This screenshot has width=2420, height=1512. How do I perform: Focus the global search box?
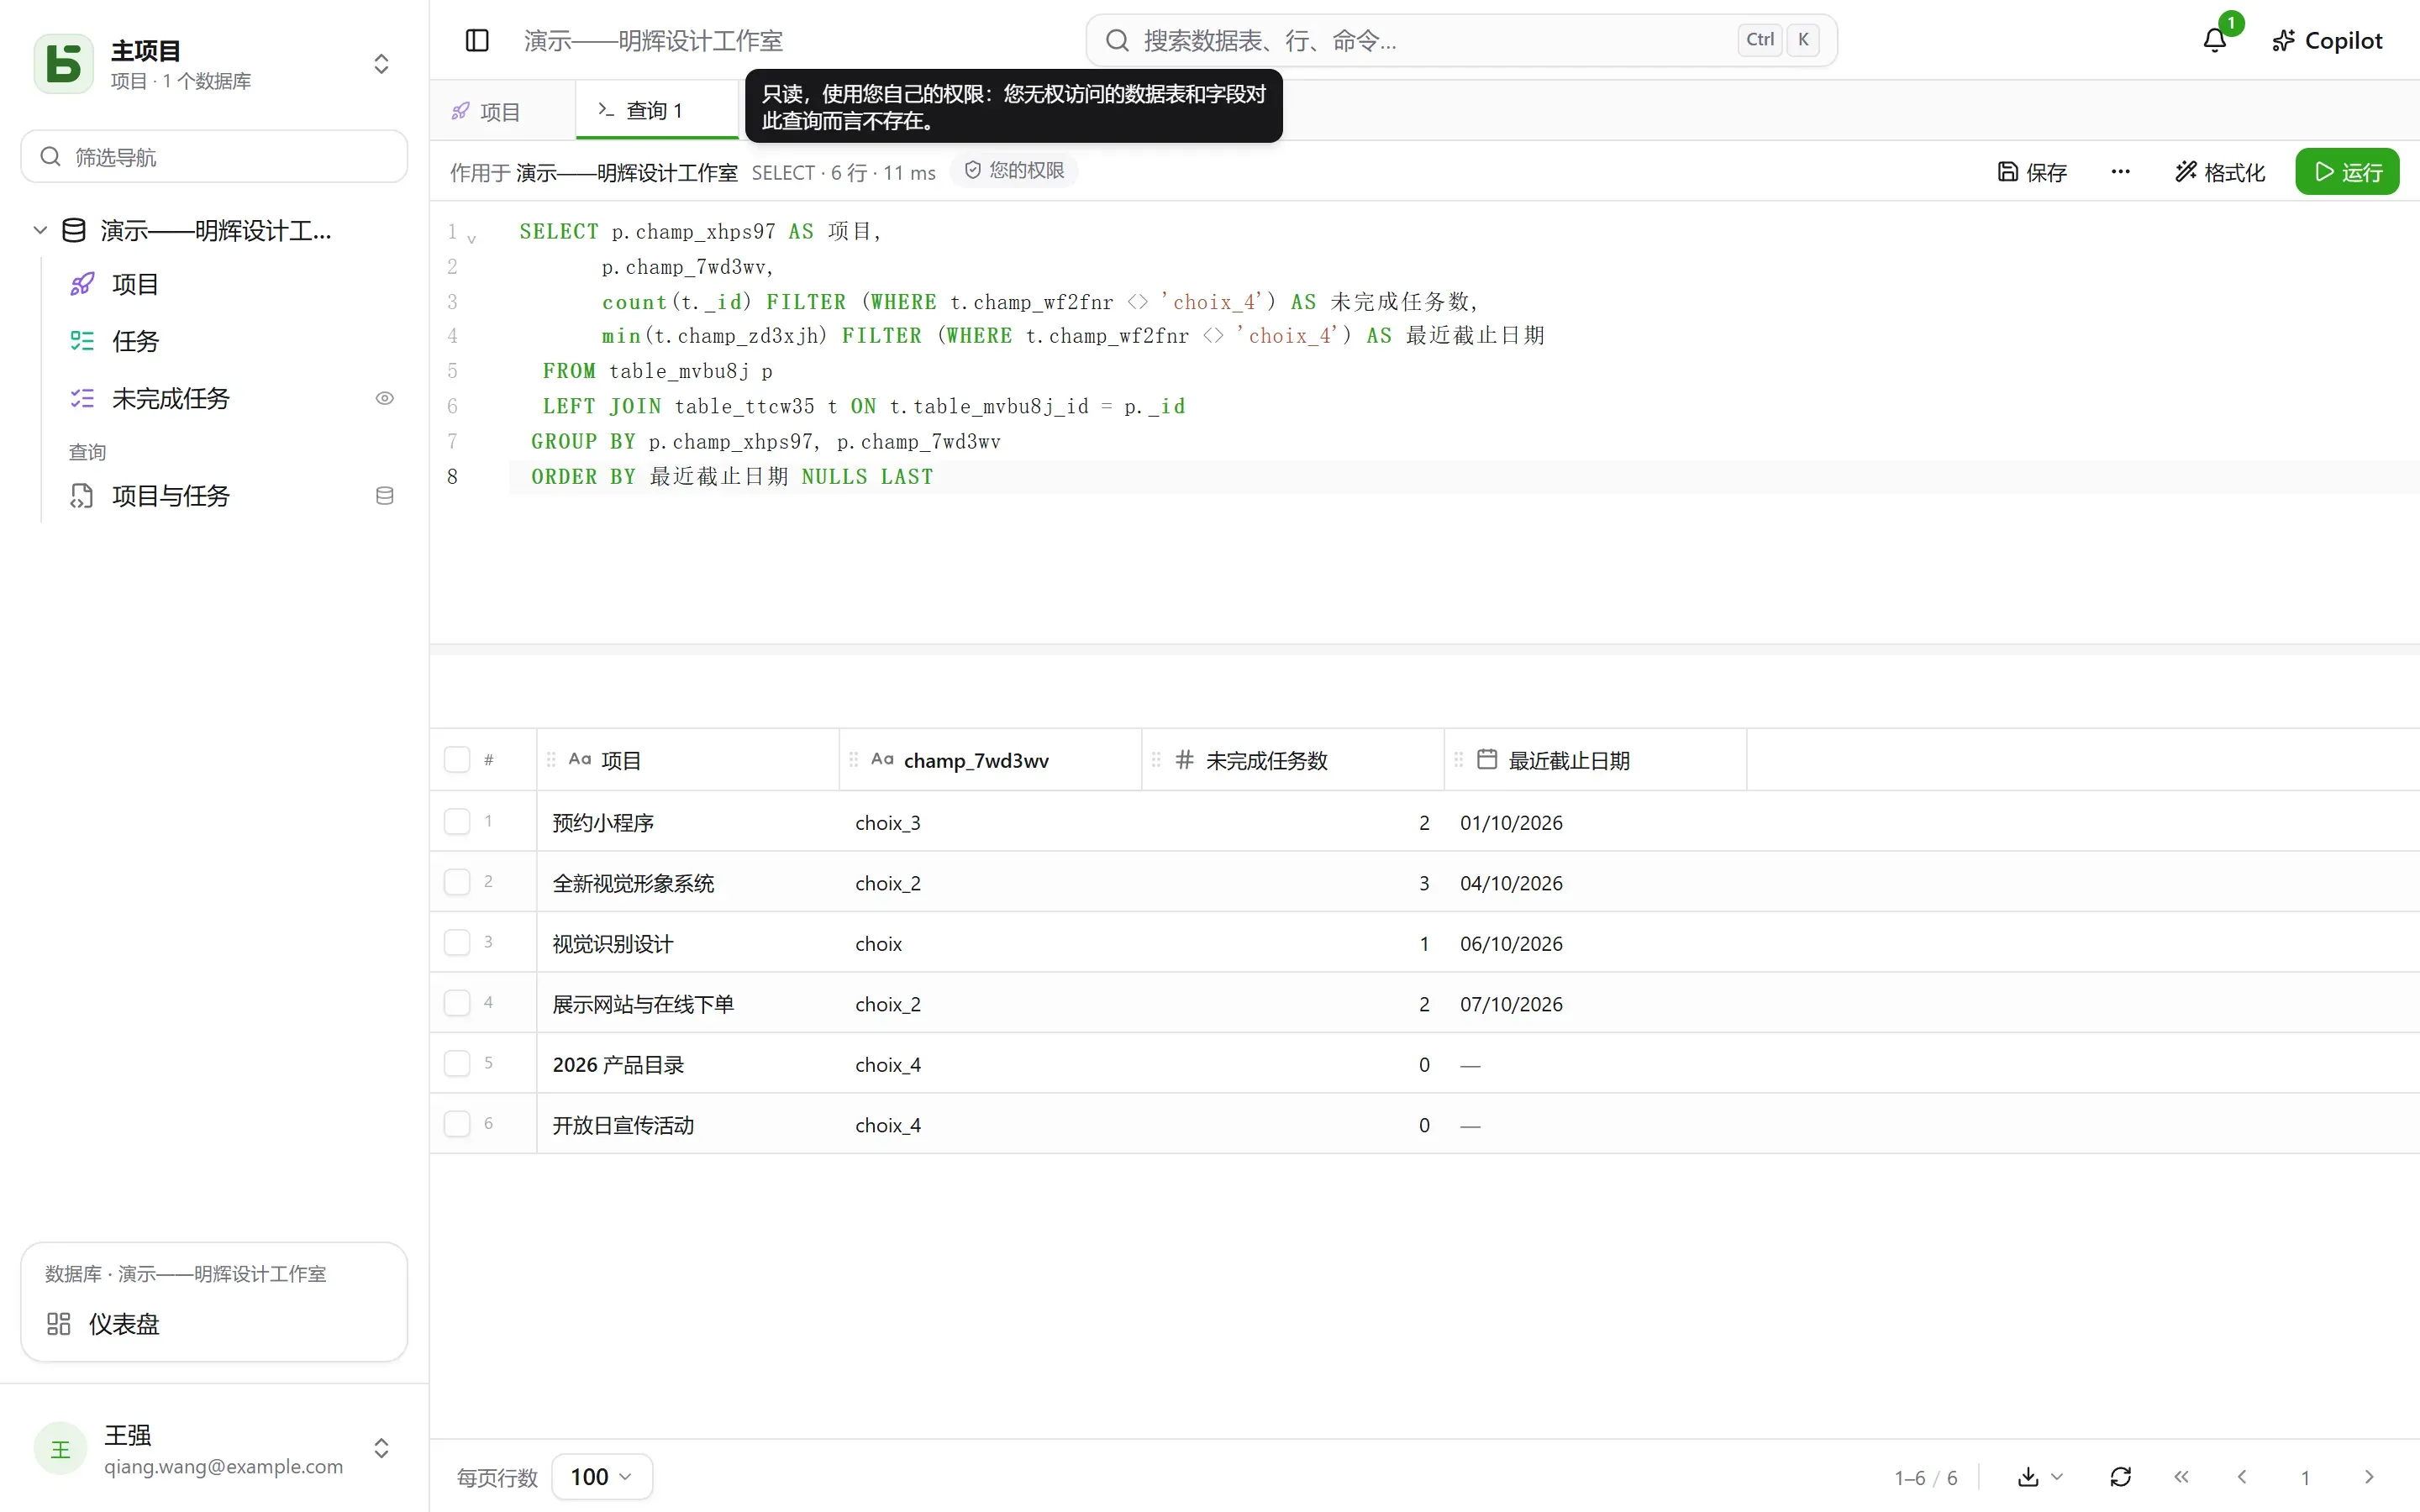click(x=1461, y=40)
